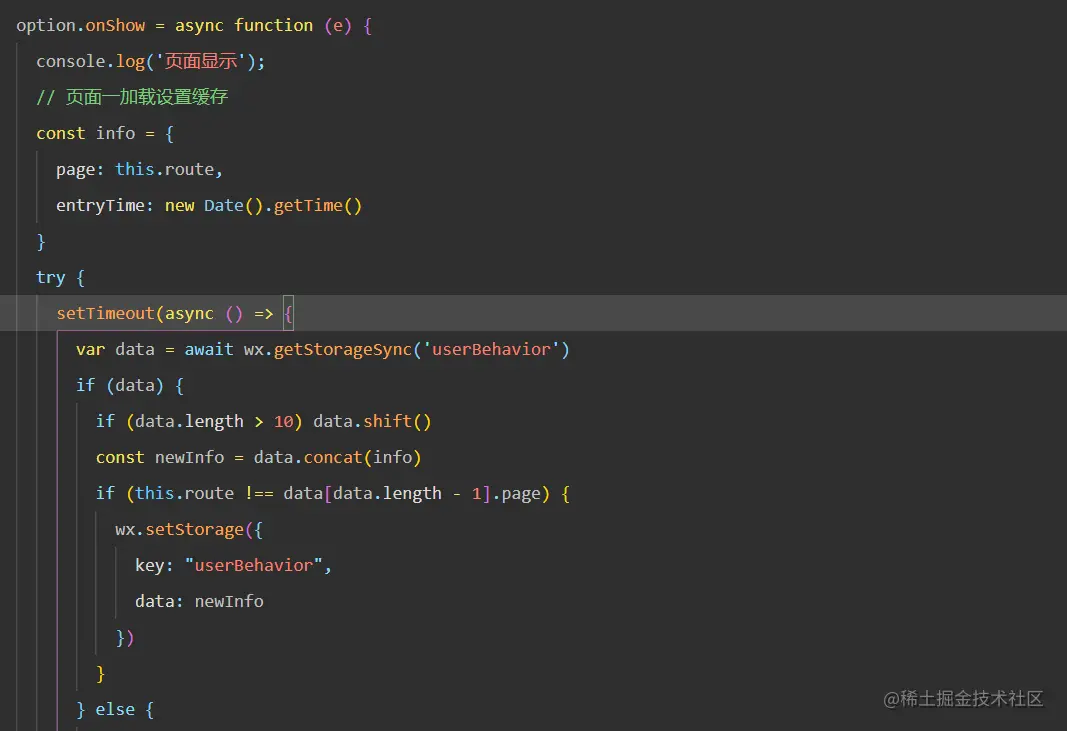Click the '} else {' line
The height and width of the screenshot is (731, 1067).
(115, 710)
